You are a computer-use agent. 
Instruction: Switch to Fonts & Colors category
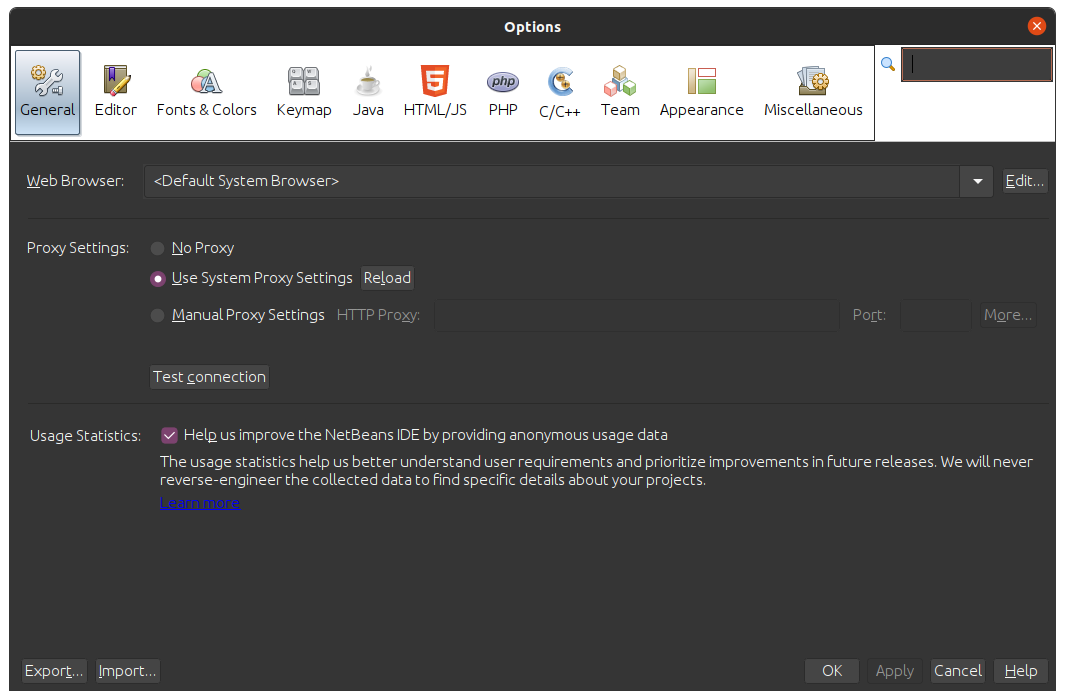tap(206, 92)
